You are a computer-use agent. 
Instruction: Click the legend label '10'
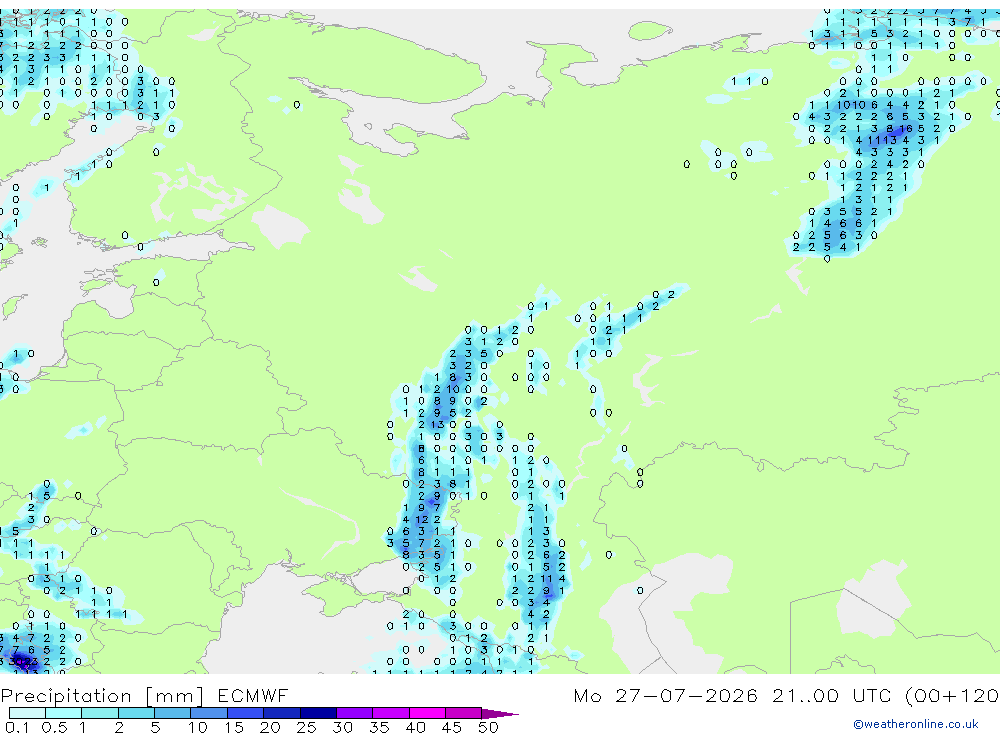[x=198, y=727]
